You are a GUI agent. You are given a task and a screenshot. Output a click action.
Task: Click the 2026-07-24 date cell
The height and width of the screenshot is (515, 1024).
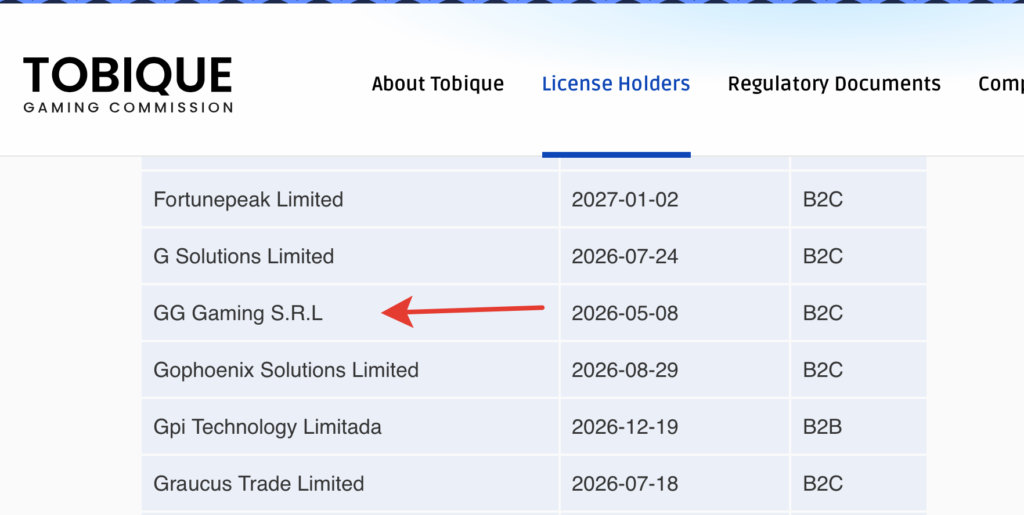click(624, 257)
